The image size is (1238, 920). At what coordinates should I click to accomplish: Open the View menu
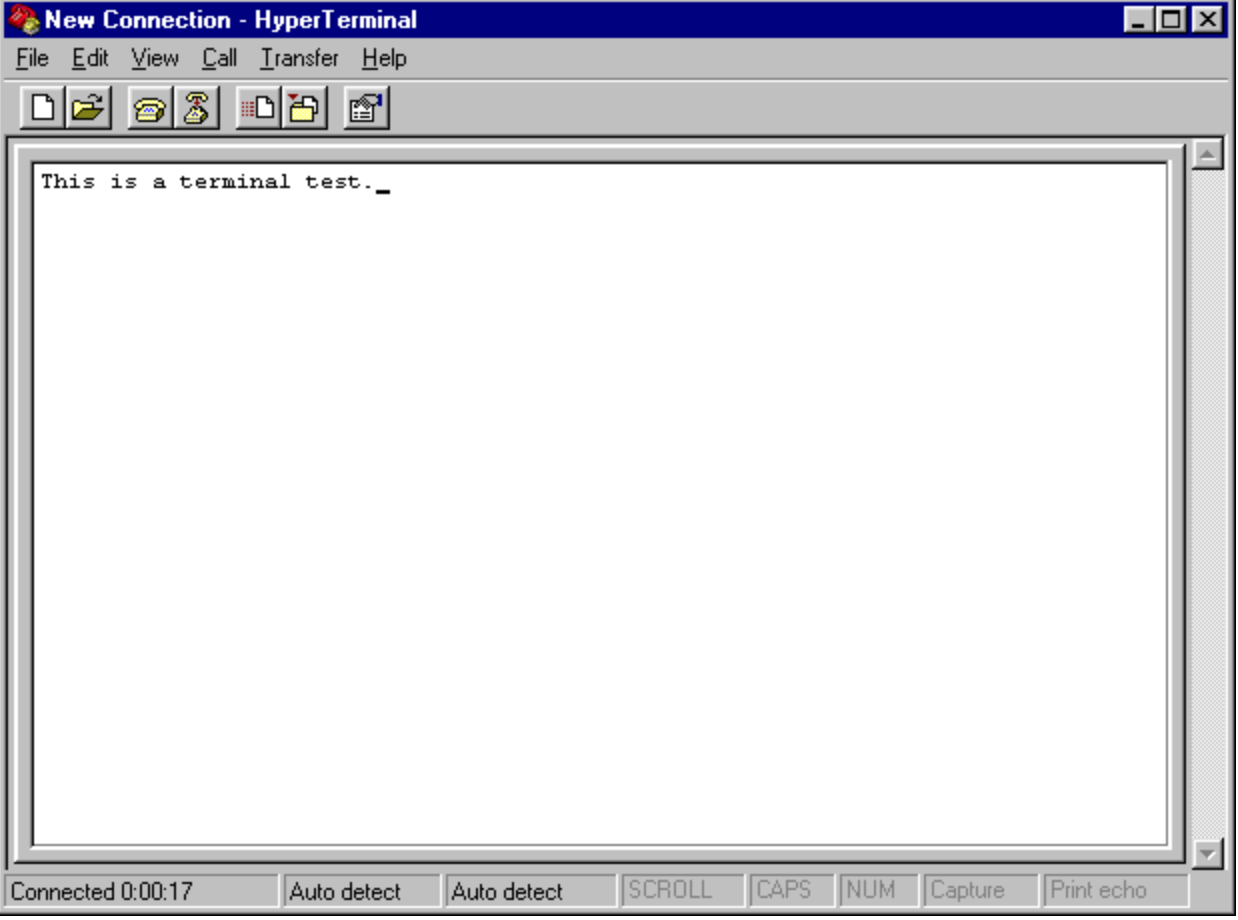pos(155,58)
